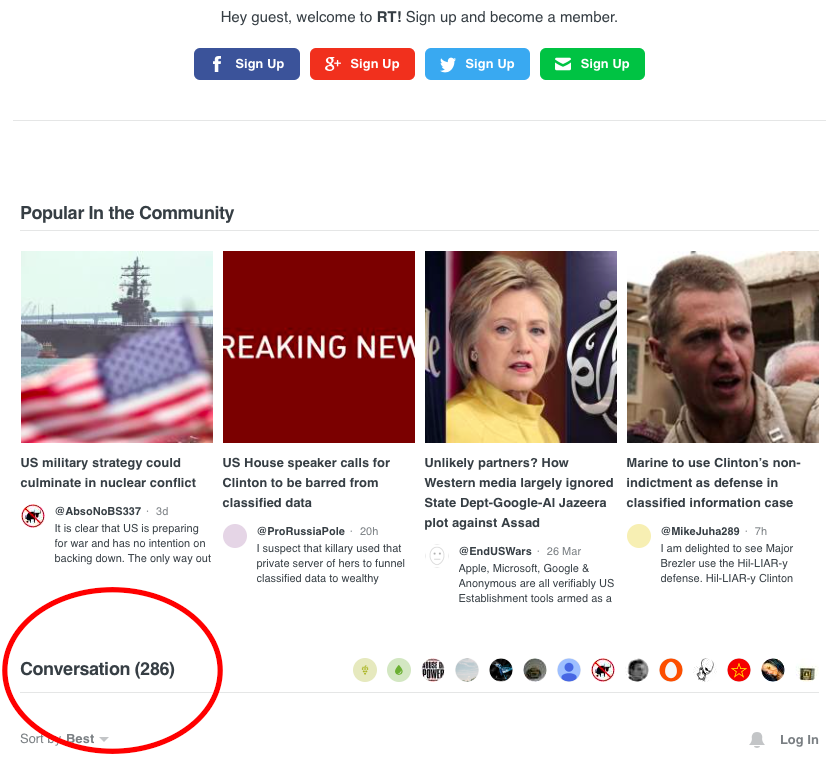Image resolution: width=831 pixels, height=757 pixels.
Task: Sign up with the Facebook button
Action: coord(246,64)
